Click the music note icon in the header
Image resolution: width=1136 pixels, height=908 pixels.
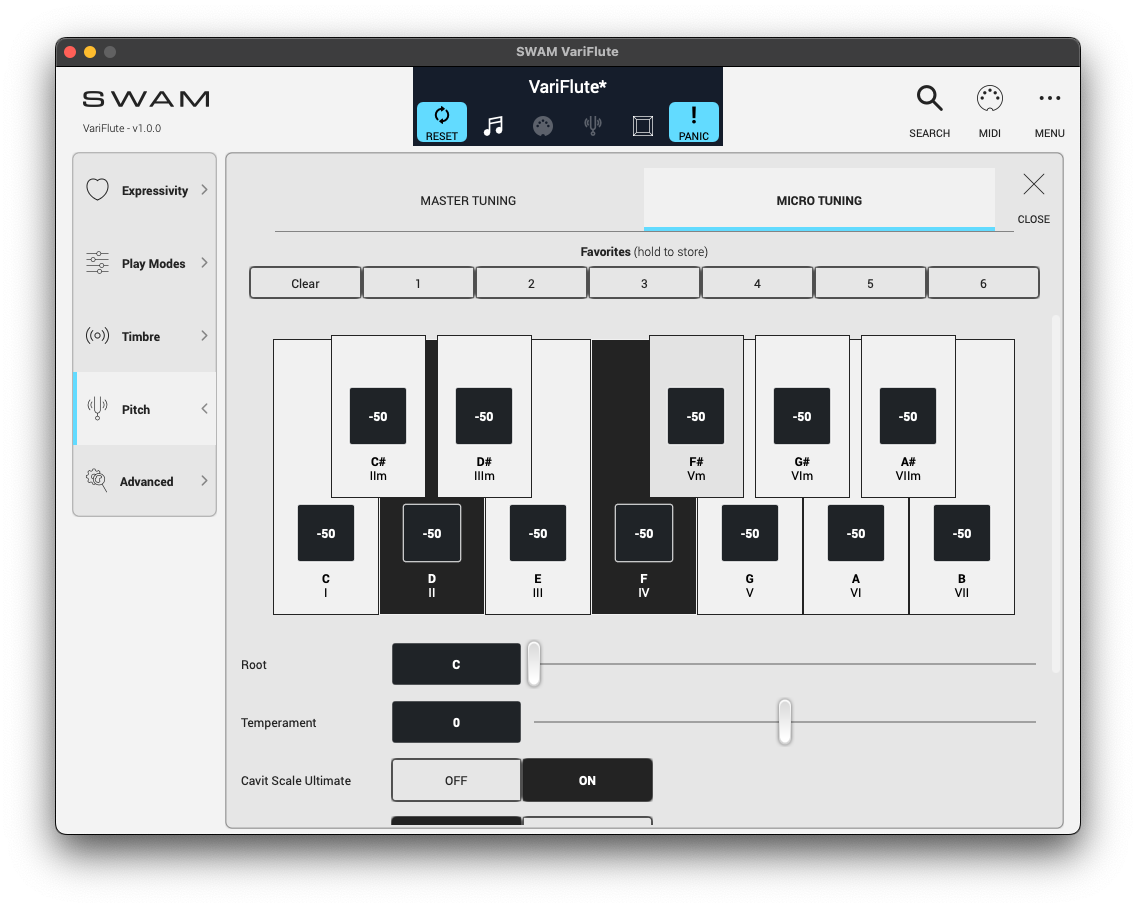click(493, 126)
